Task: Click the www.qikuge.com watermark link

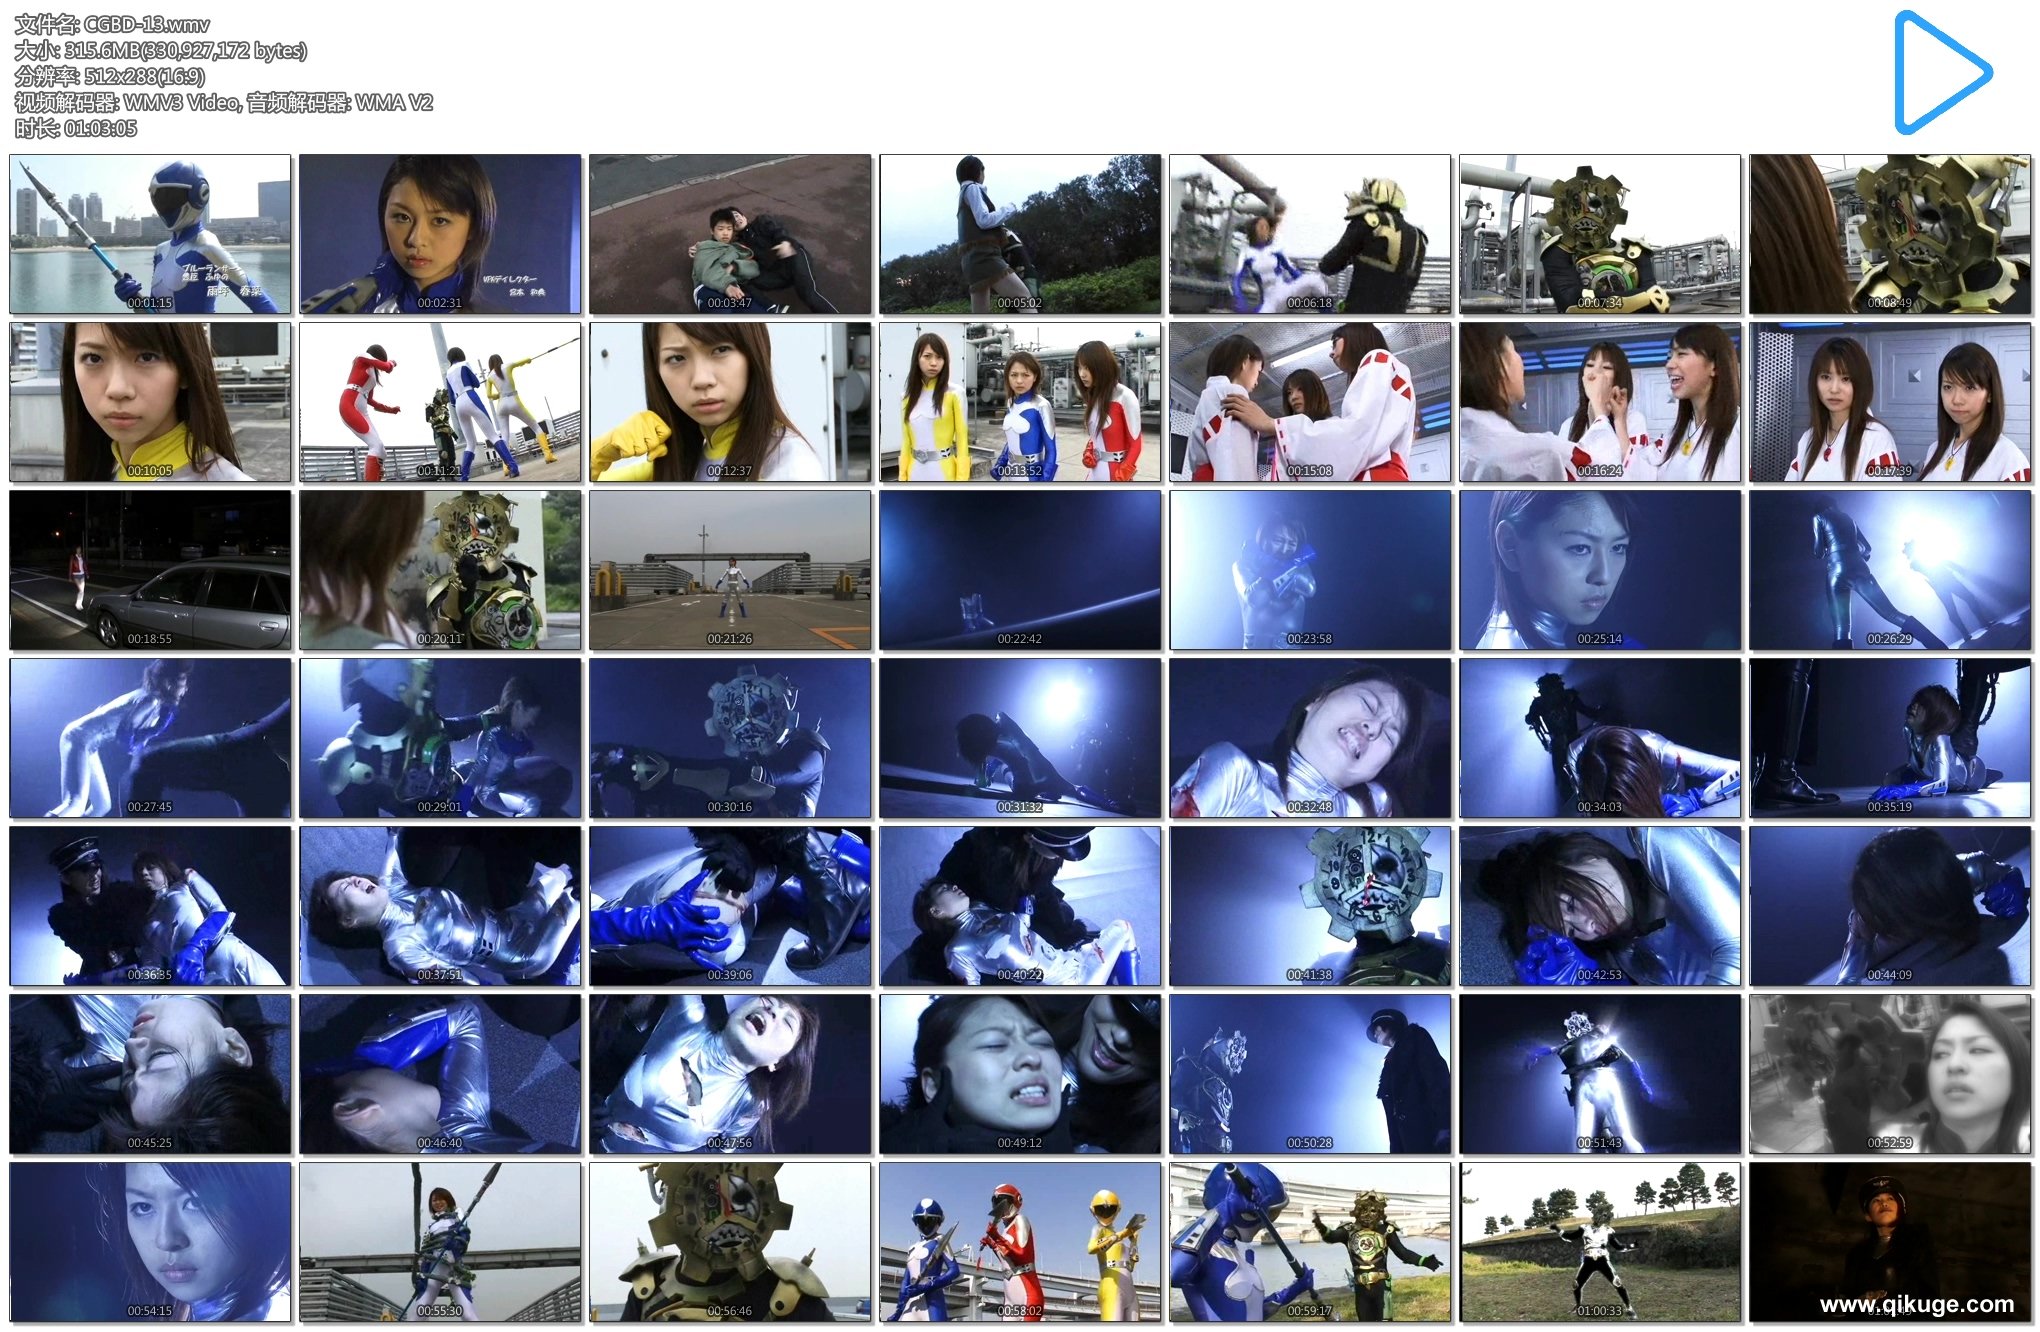Action: pos(1916,1304)
